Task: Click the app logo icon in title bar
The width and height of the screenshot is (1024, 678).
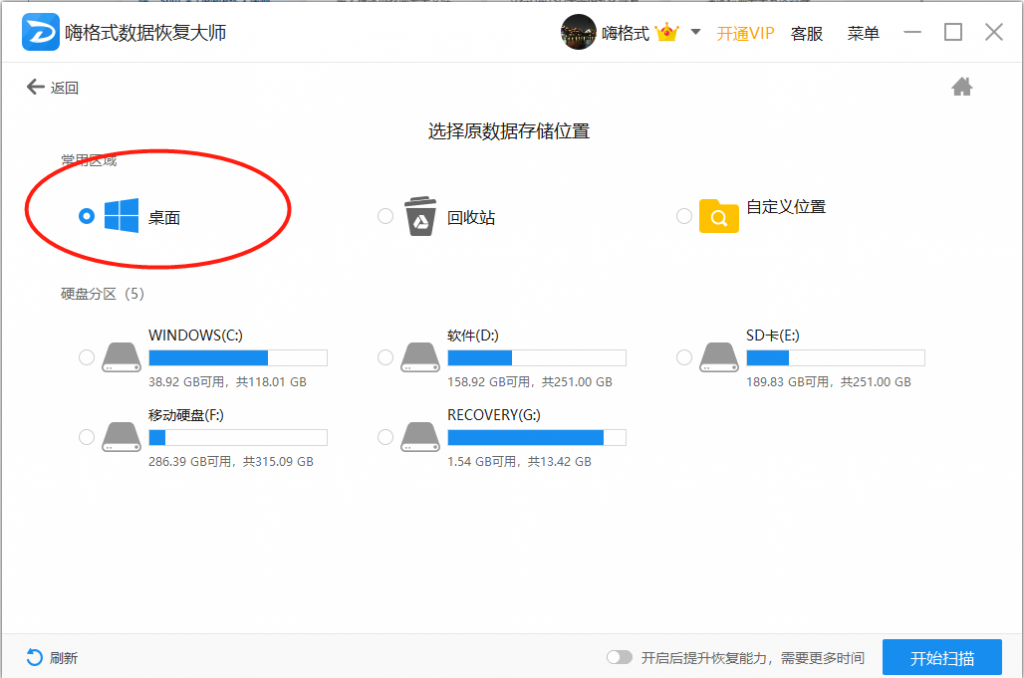Action: tap(40, 32)
